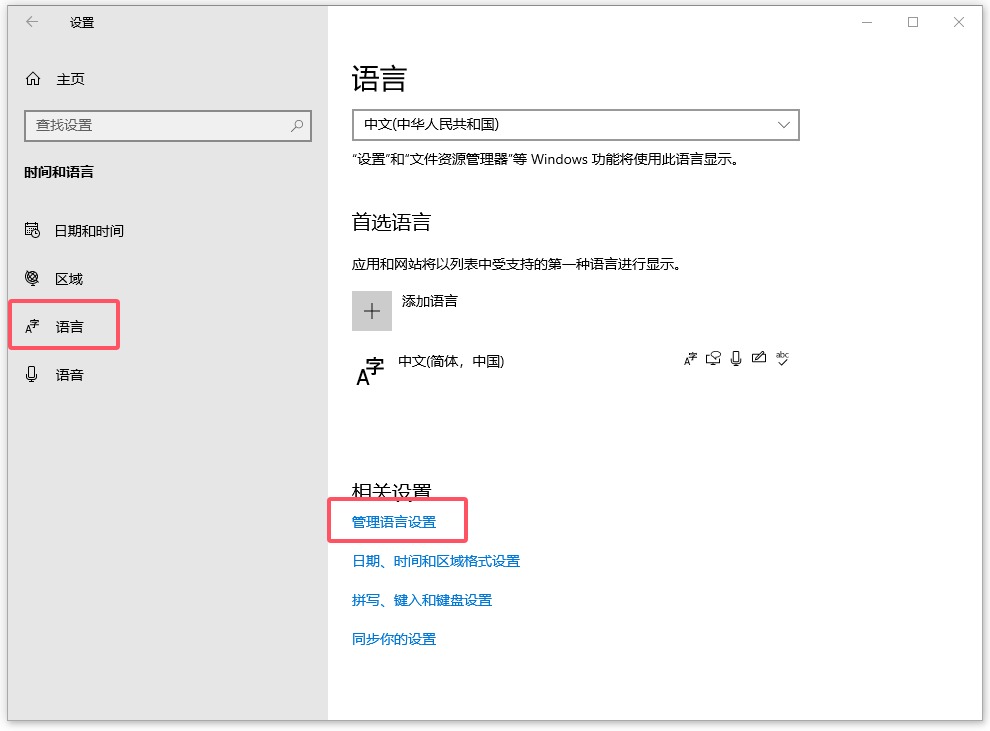990x731 pixels.
Task: Select 语言 in the left sidebar
Action: tap(69, 327)
